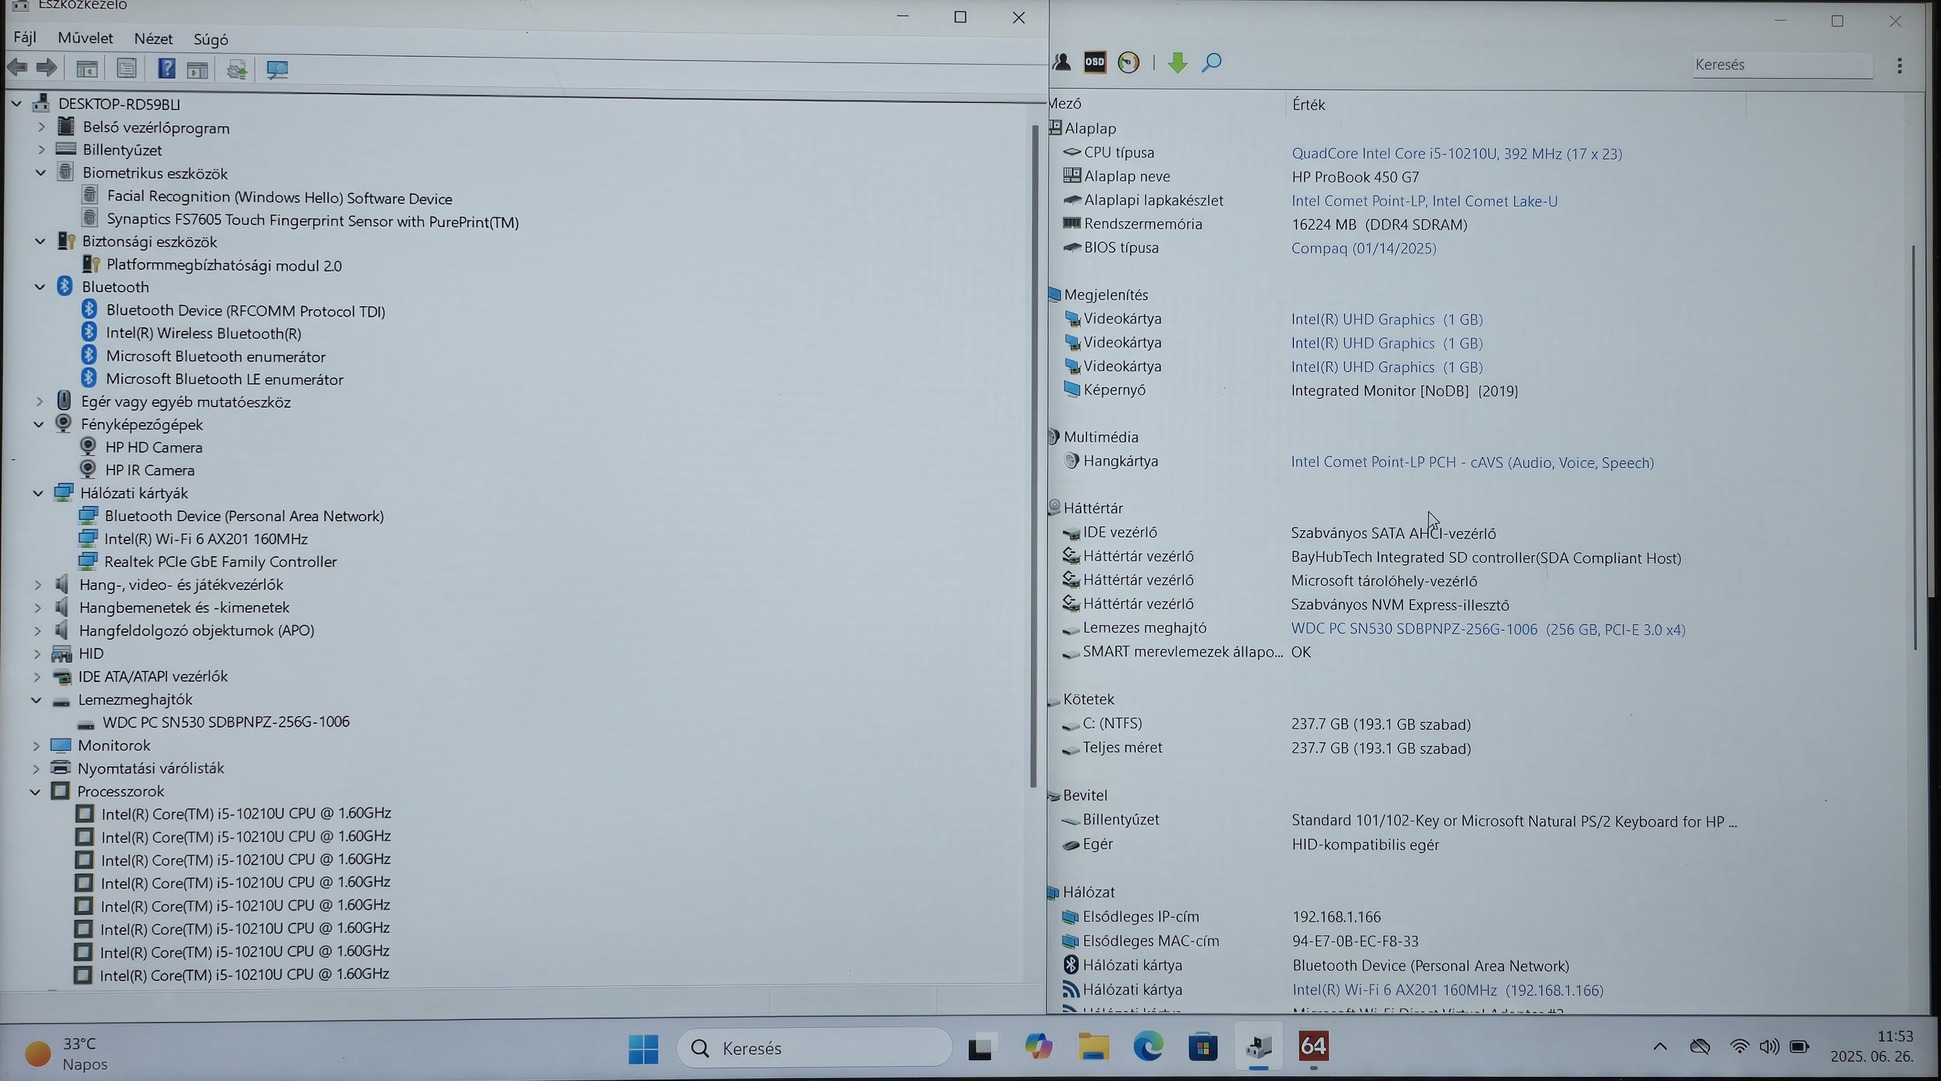Click the Properties toolbar icon
Image resolution: width=1941 pixels, height=1081 pixels.
[126, 69]
